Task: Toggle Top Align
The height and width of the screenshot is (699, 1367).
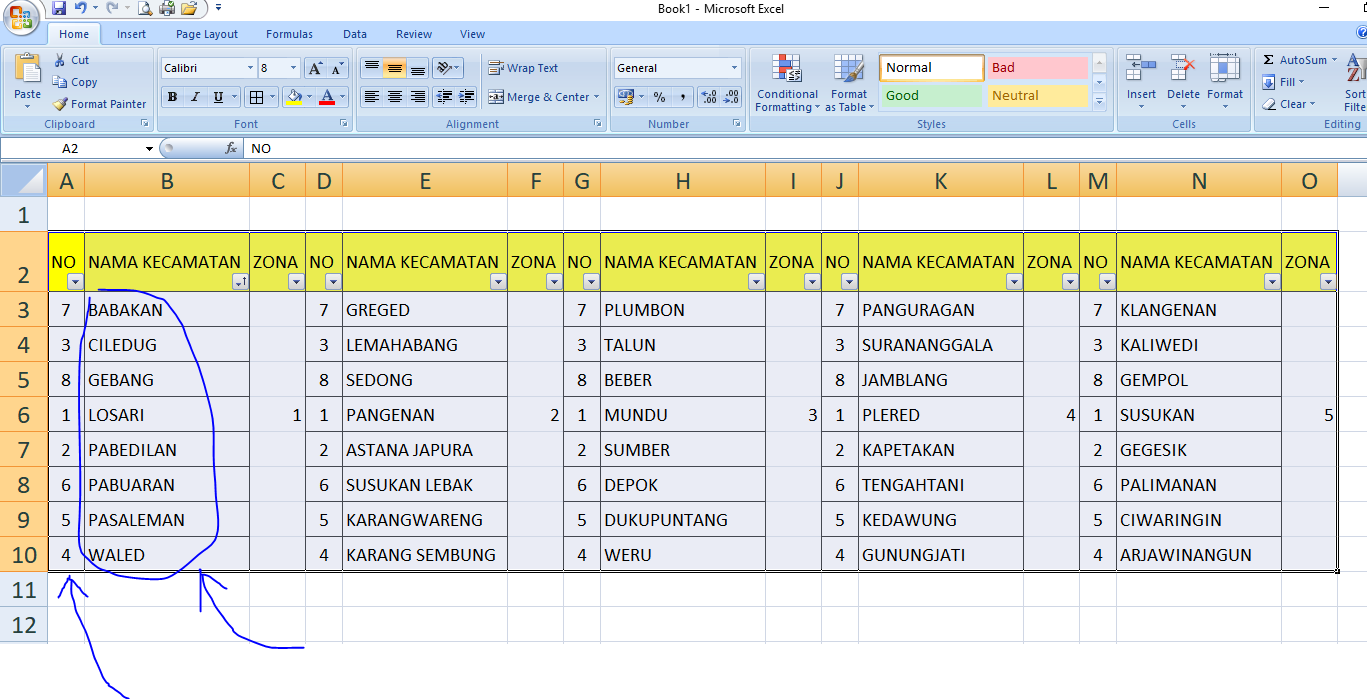Action: click(371, 68)
